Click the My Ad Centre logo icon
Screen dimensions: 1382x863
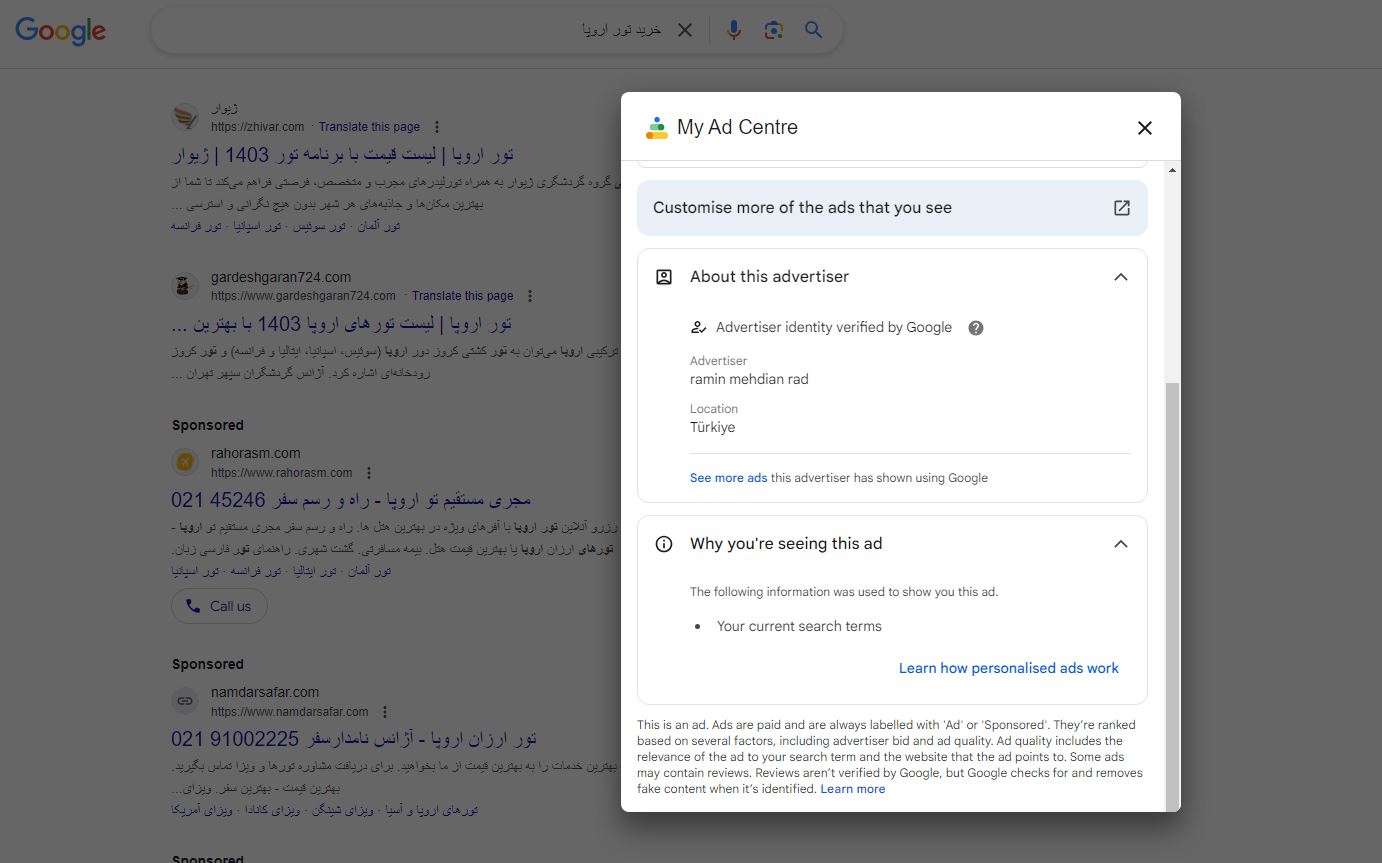pyautogui.click(x=656, y=128)
